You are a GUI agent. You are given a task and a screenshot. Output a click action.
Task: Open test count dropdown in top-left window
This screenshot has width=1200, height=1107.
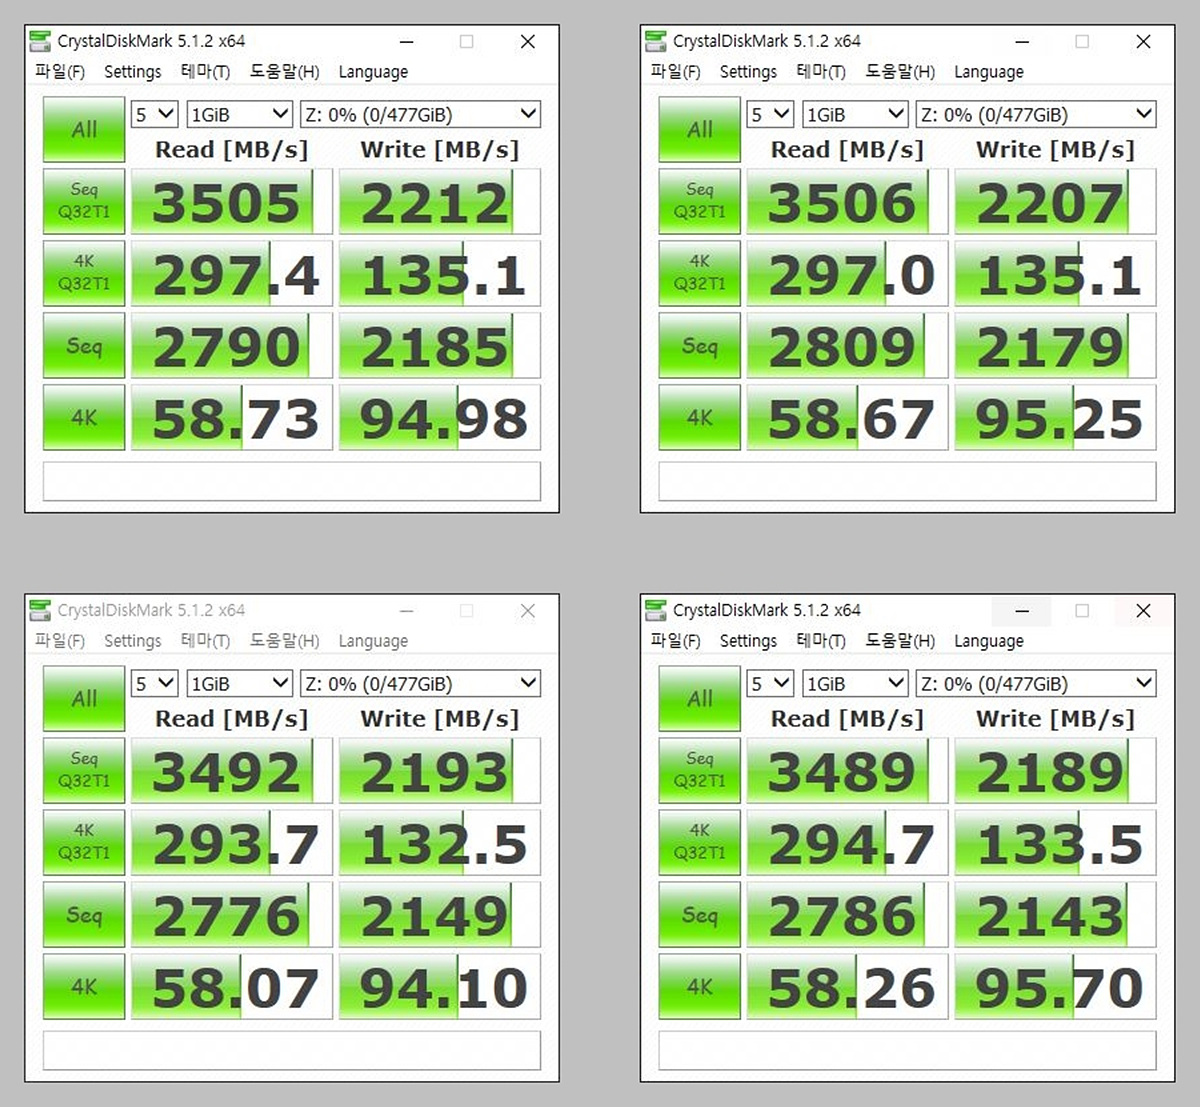[x=155, y=114]
